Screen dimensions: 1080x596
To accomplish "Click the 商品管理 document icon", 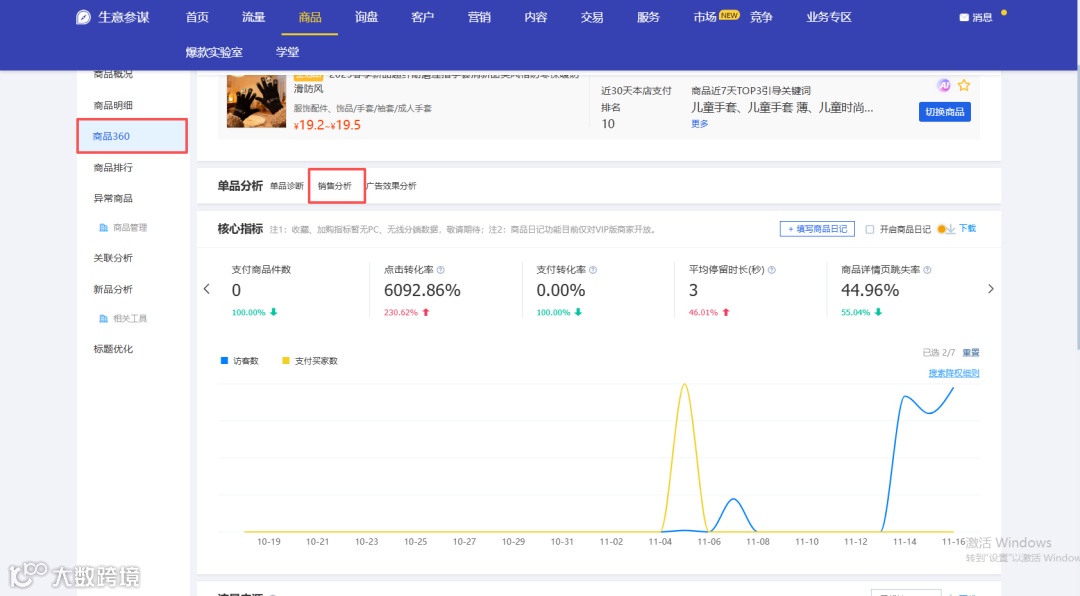I will (103, 227).
